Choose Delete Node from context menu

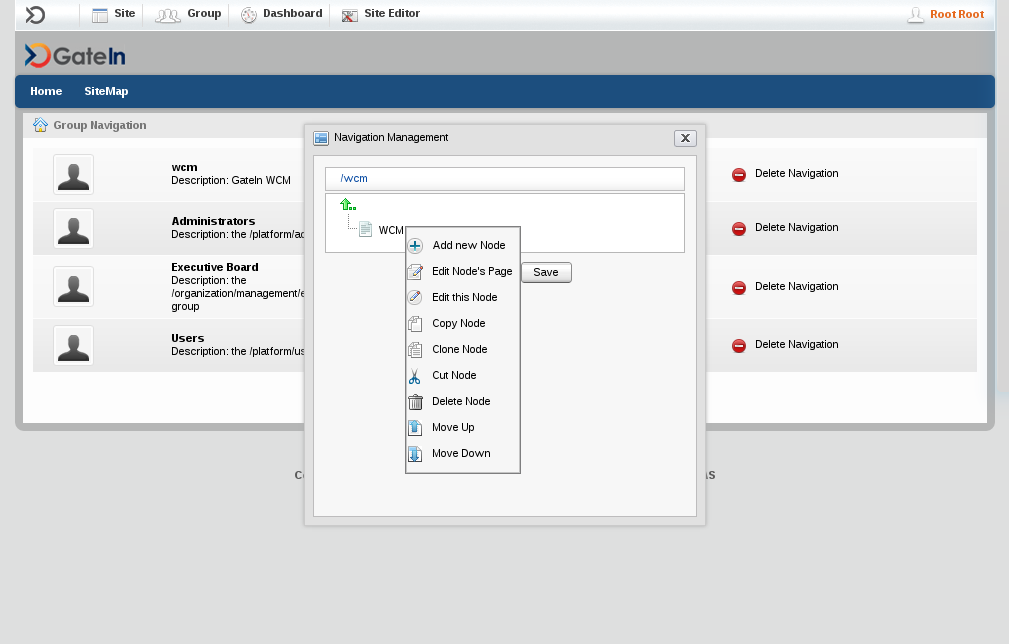(x=461, y=401)
